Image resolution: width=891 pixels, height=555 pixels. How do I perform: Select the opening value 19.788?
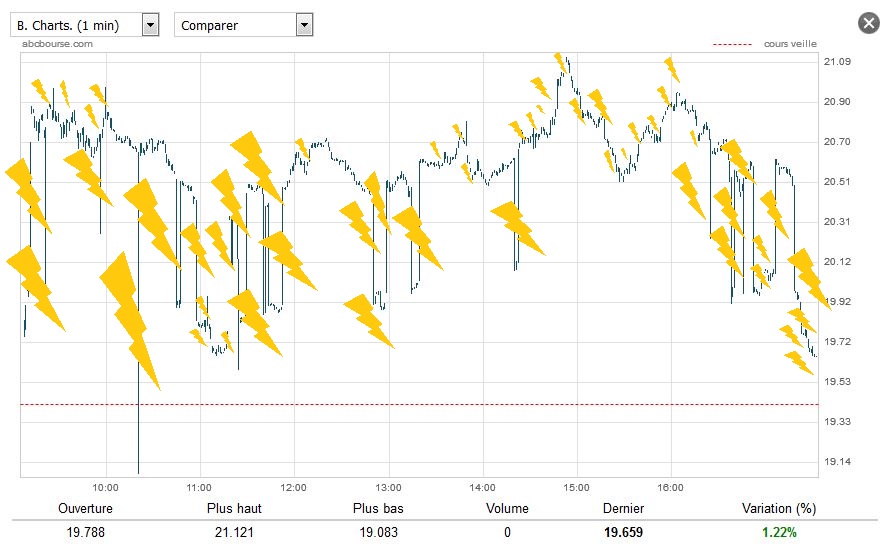[86, 532]
